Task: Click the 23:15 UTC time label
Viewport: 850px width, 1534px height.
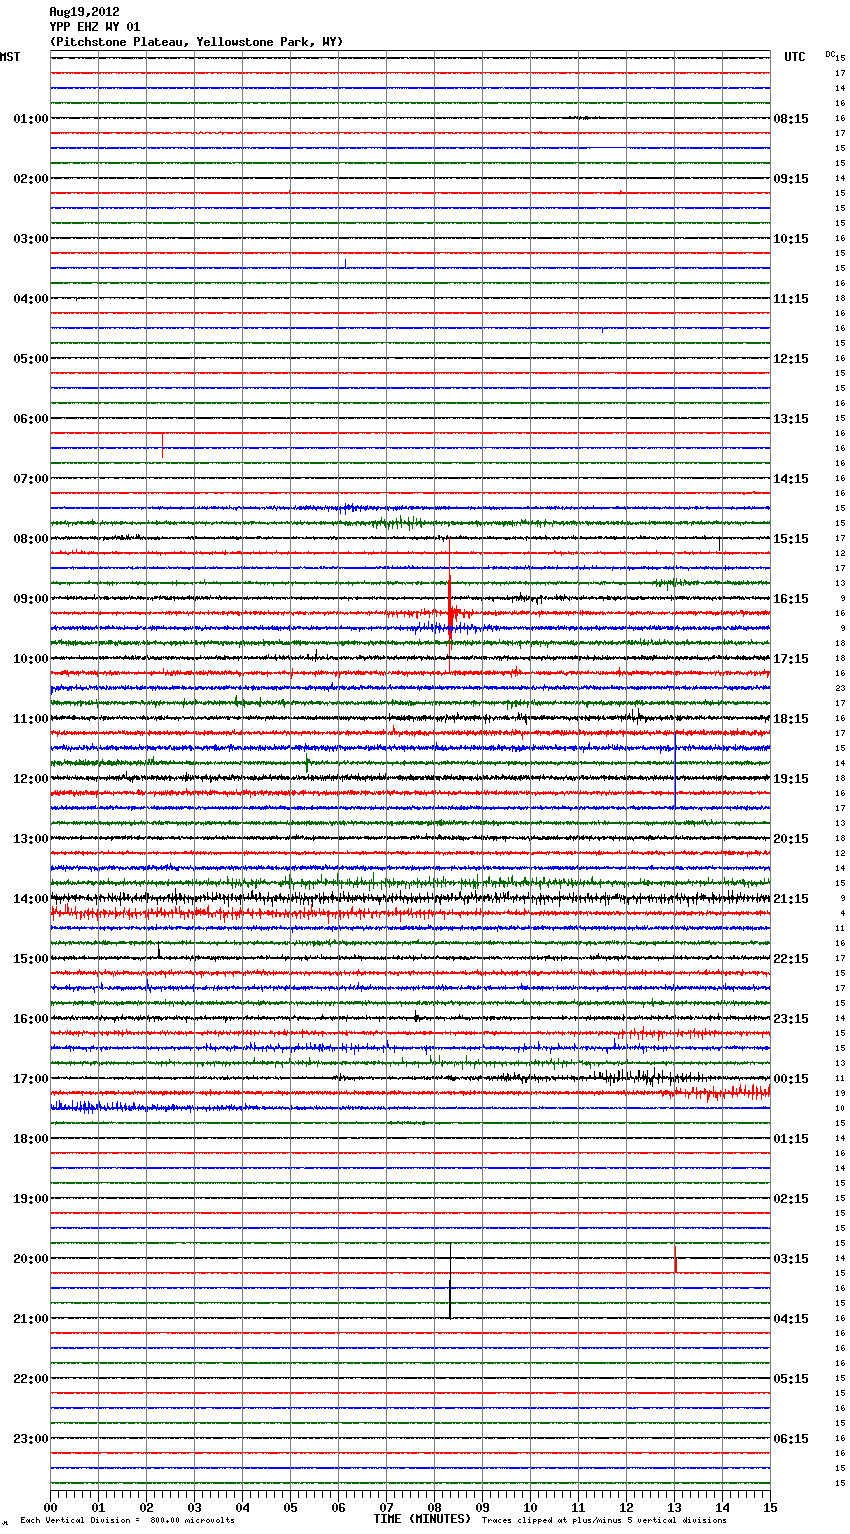Action: click(x=791, y=1019)
